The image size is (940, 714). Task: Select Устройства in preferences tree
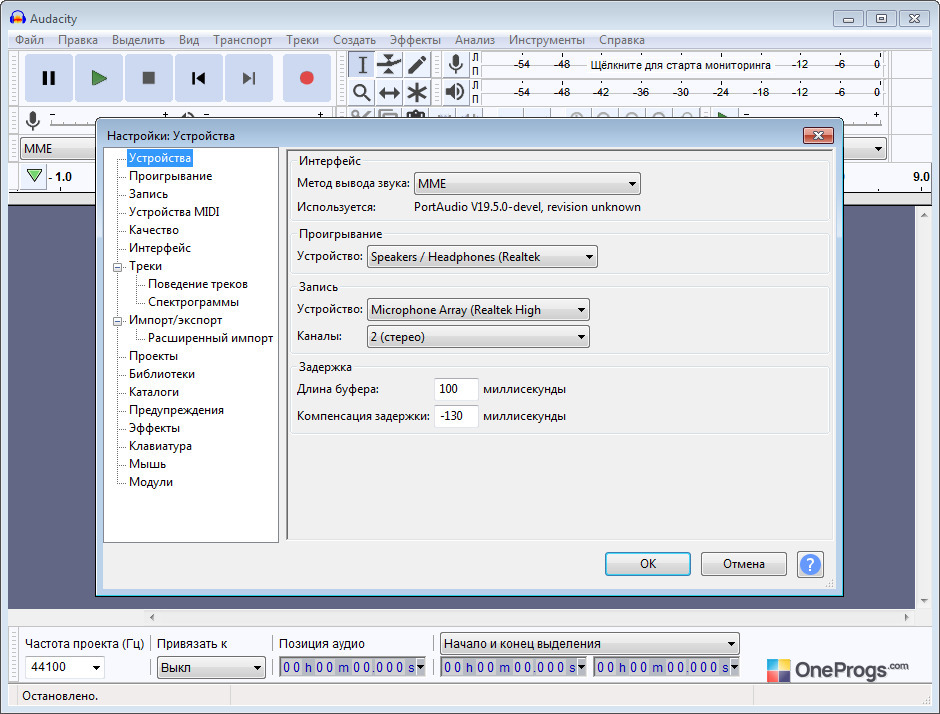pos(159,158)
